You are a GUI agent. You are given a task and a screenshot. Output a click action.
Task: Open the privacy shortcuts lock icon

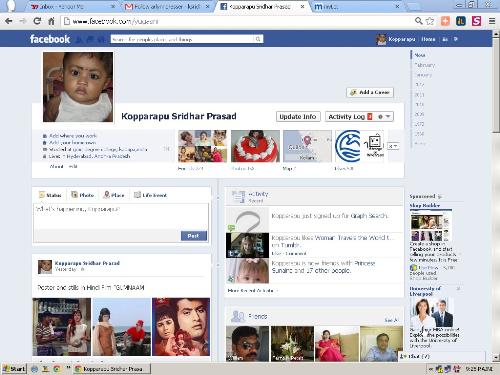coord(445,39)
